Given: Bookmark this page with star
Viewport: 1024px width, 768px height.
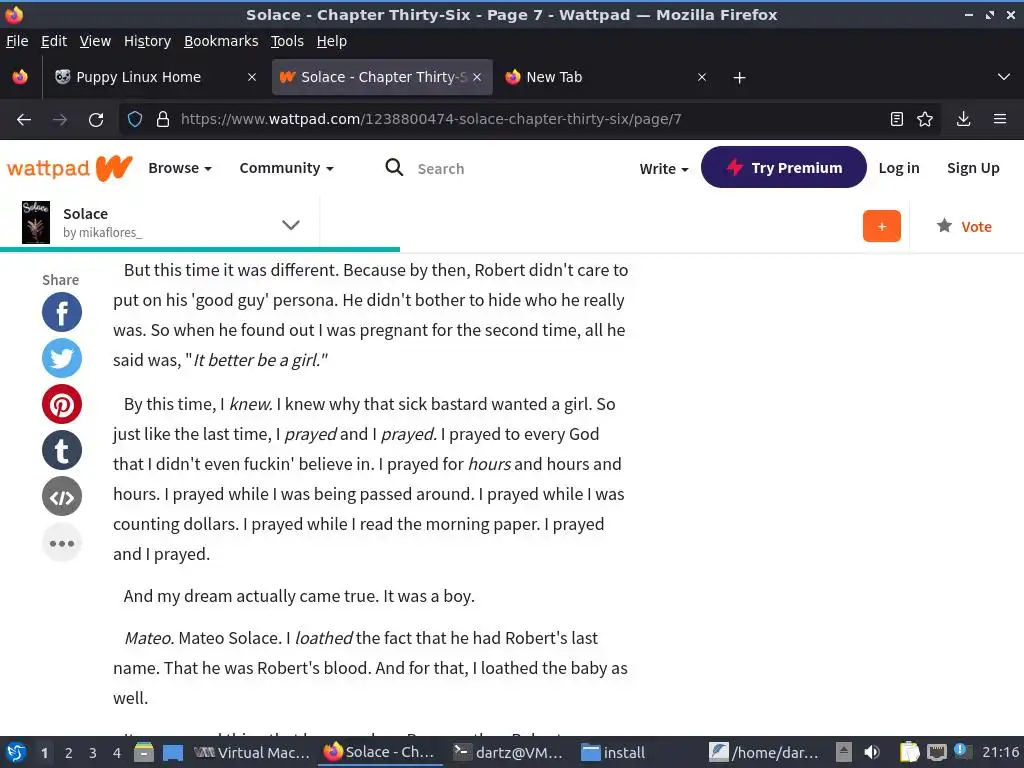Looking at the screenshot, I should pyautogui.click(x=925, y=119).
